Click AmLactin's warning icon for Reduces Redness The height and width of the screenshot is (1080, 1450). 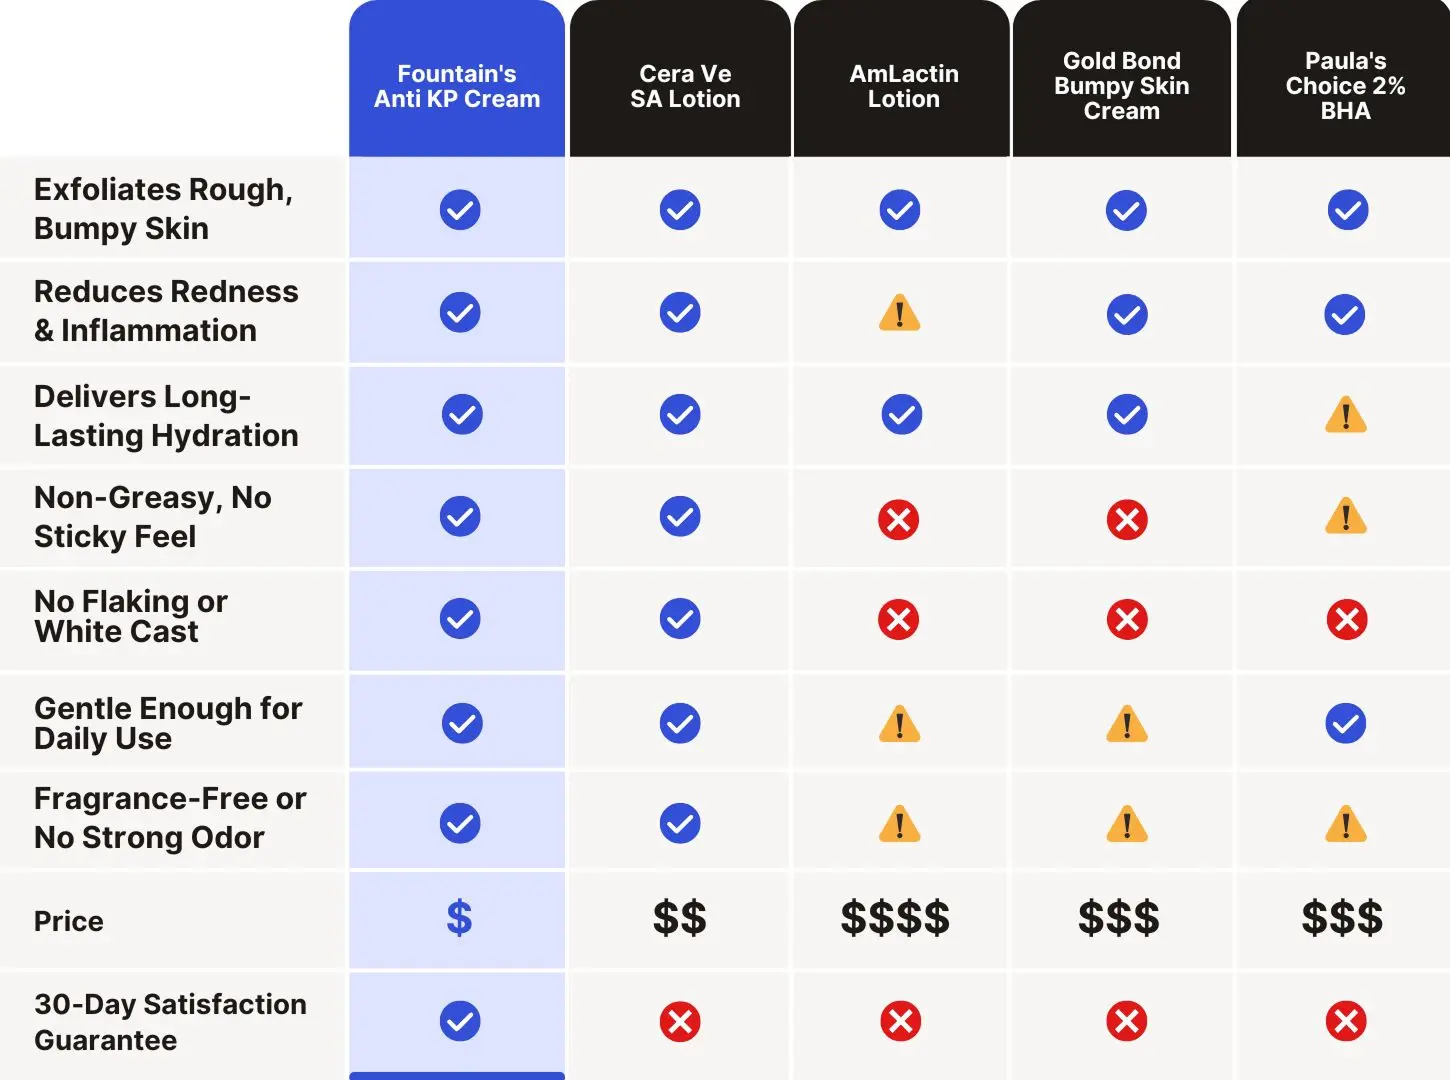point(899,313)
